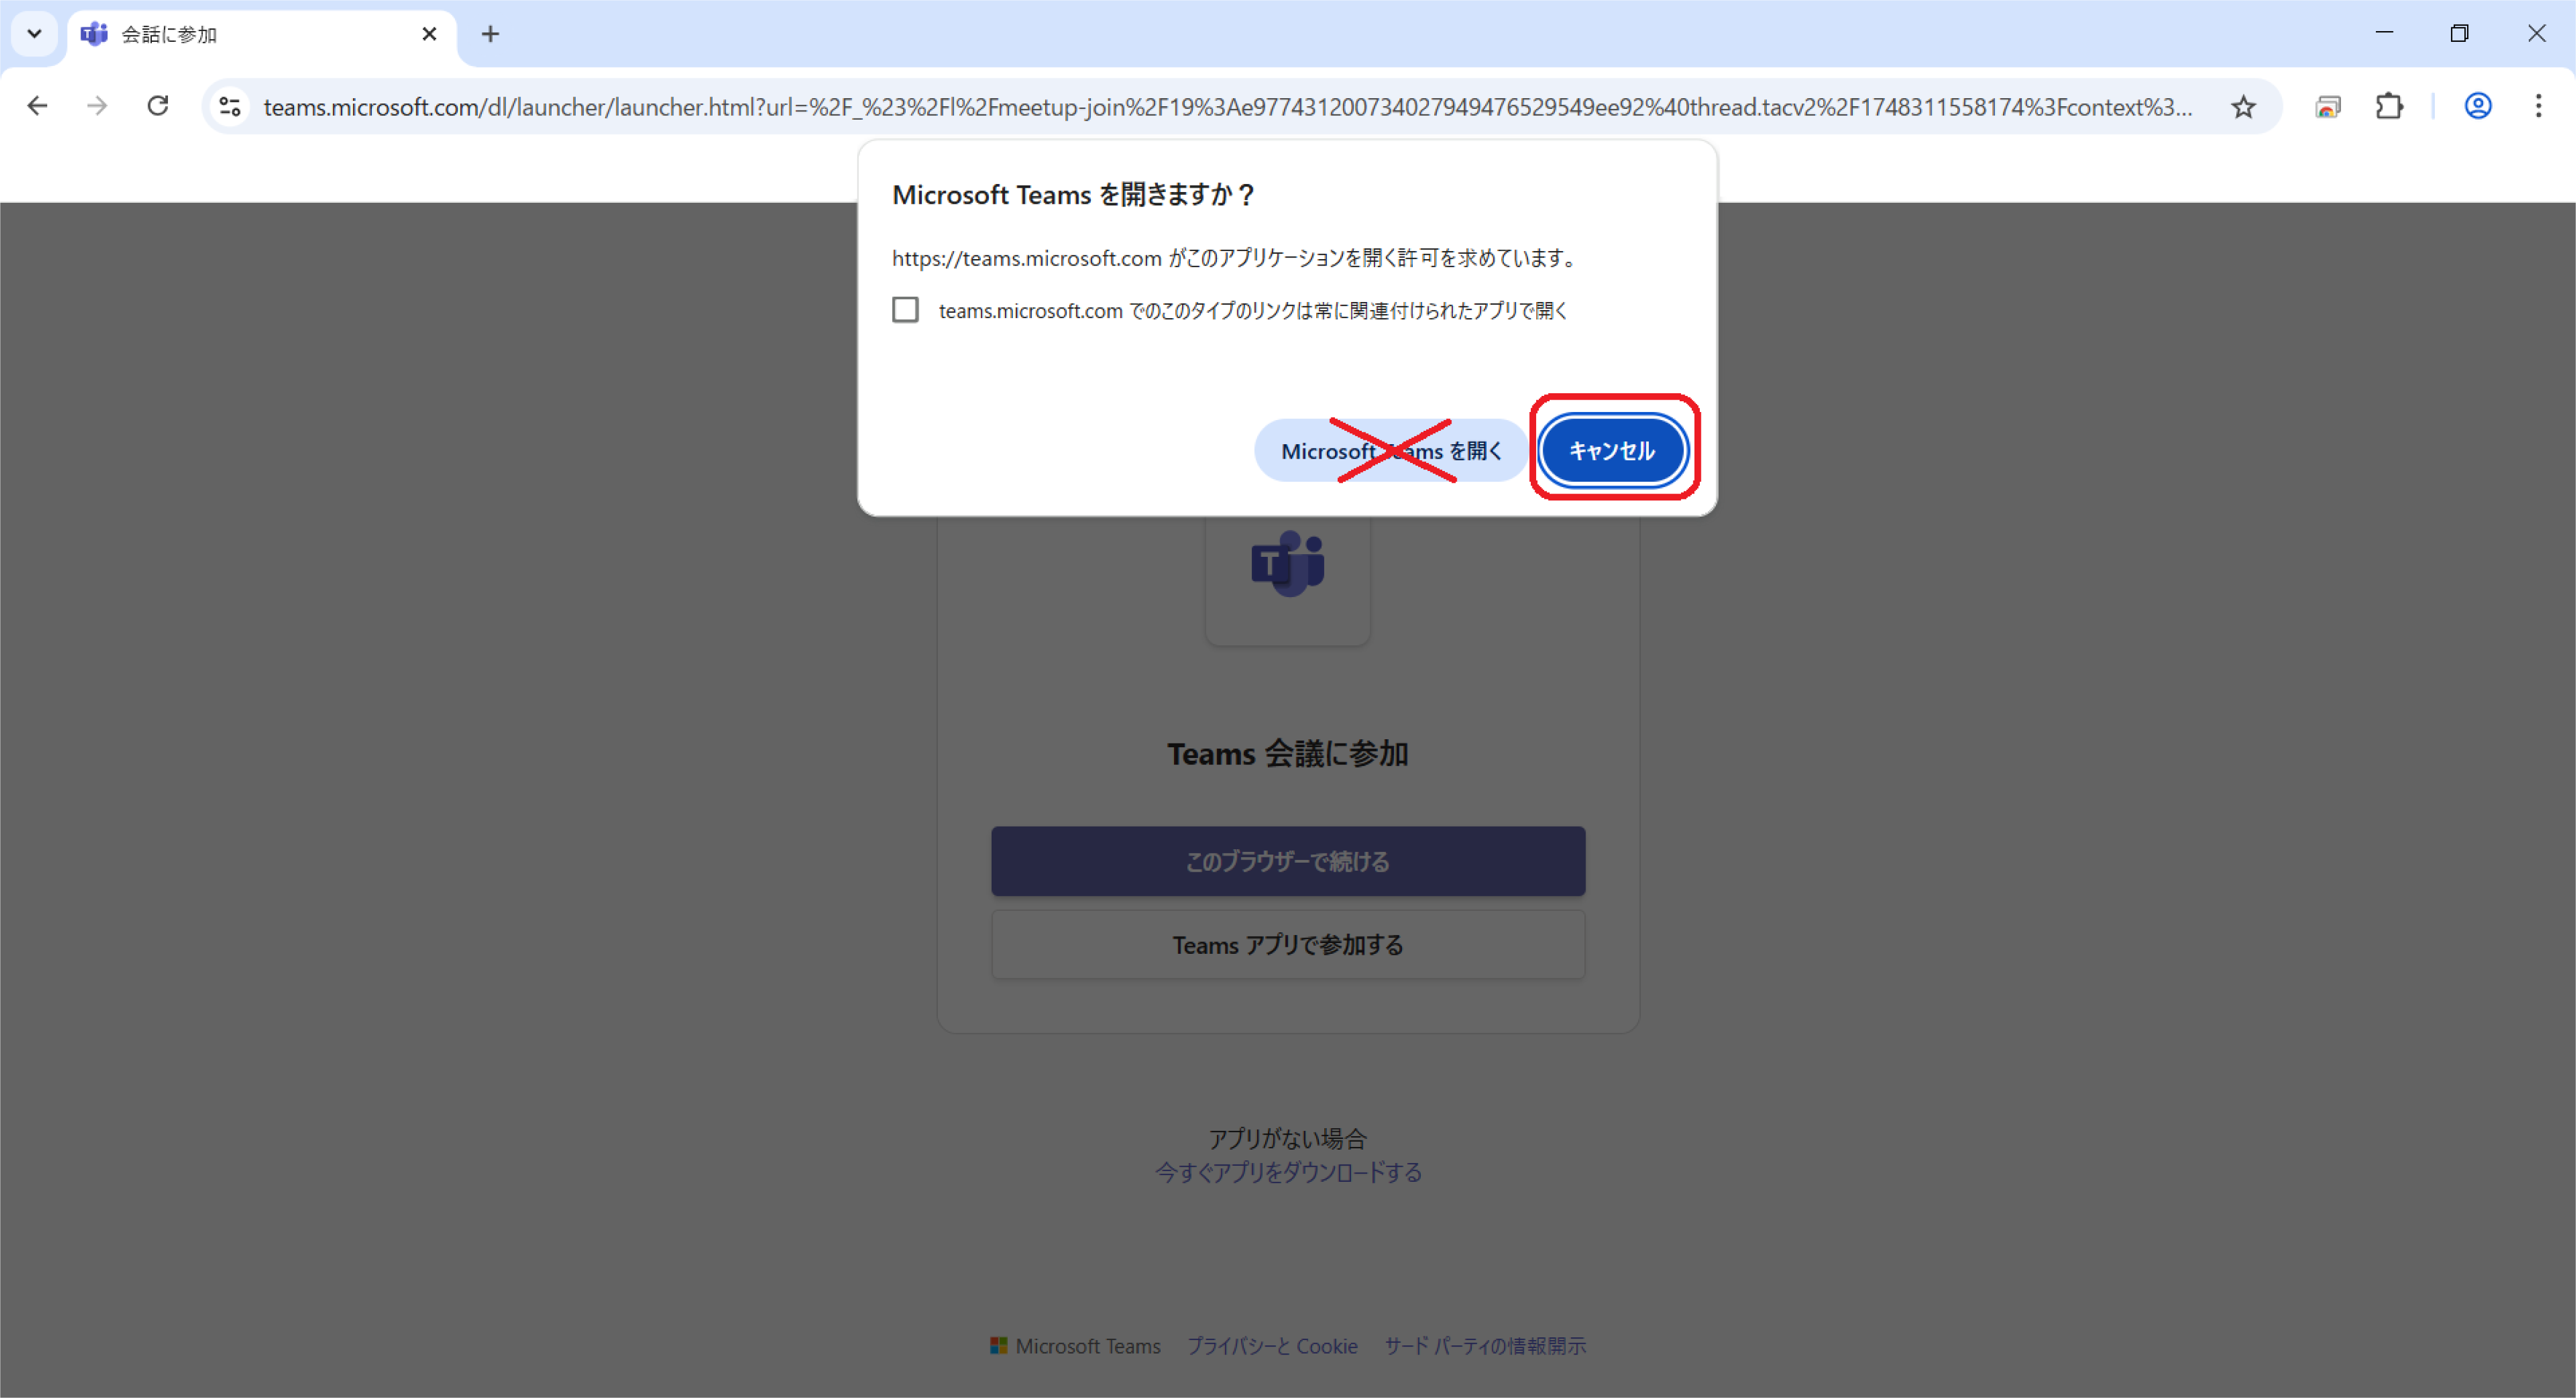Click the cast/media icon beside the bookmark star

click(2328, 106)
